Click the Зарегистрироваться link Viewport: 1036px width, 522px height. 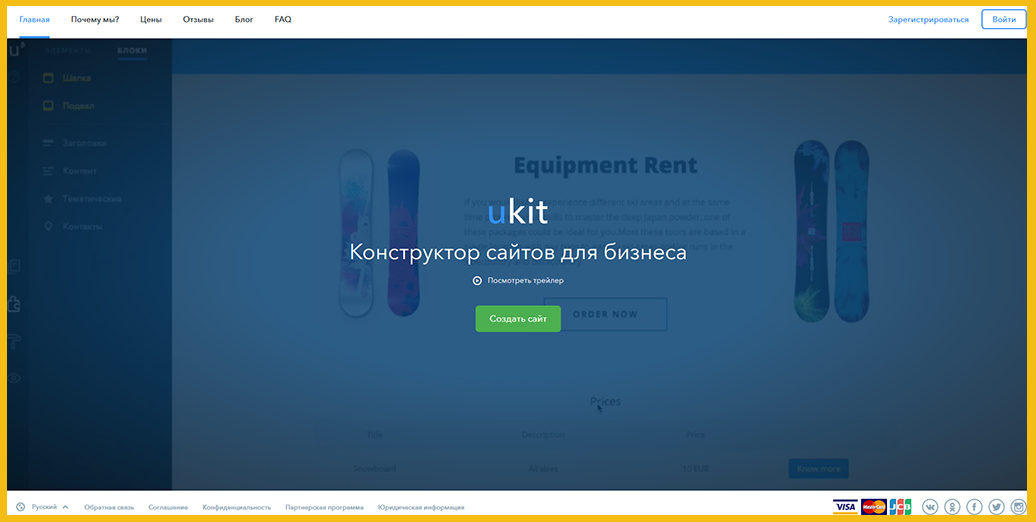coord(928,20)
